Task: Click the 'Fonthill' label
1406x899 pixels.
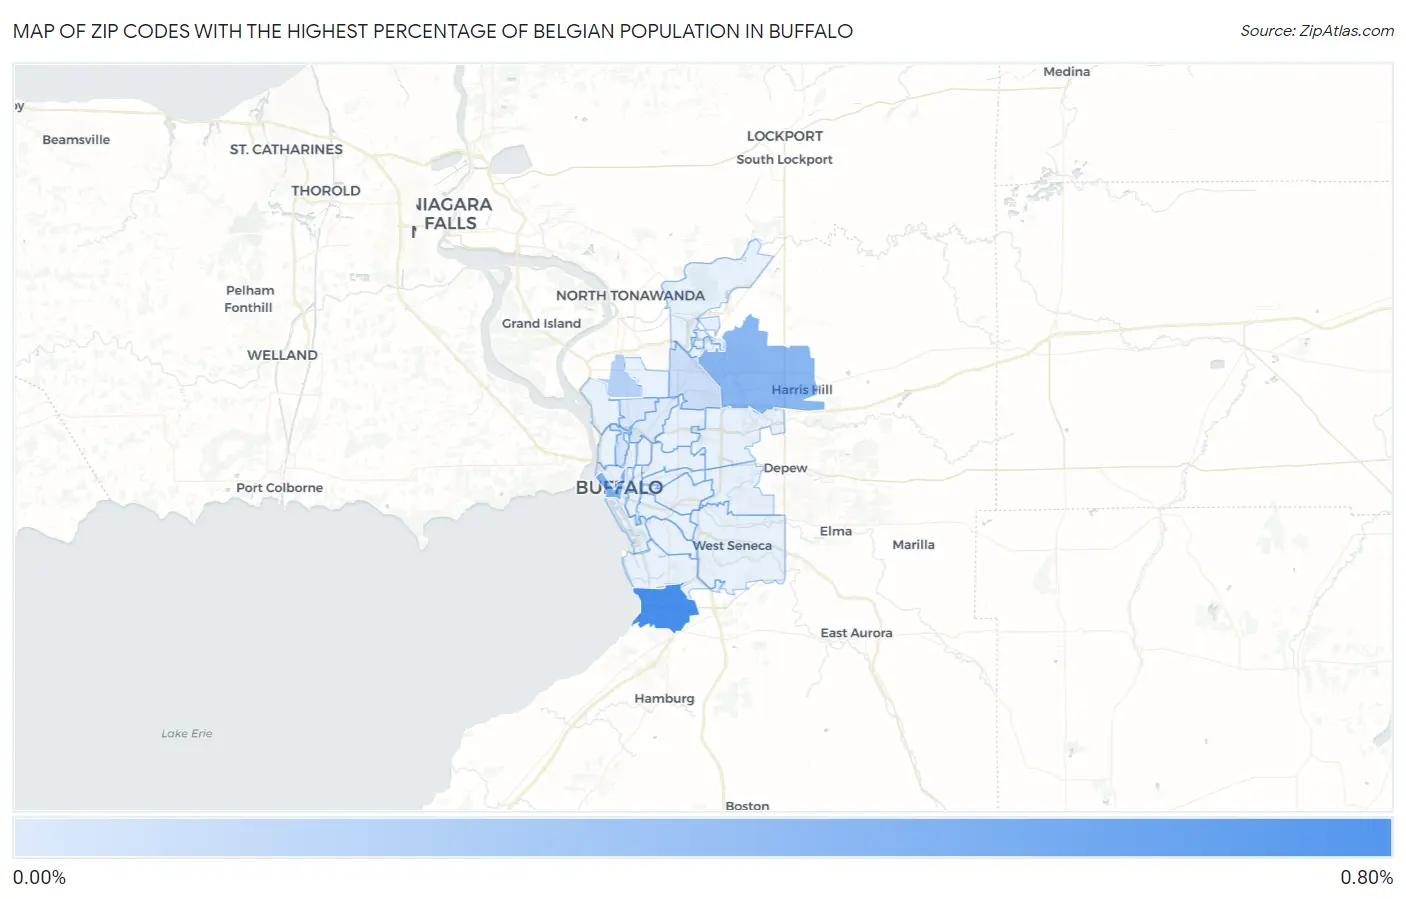Action: coord(248,308)
